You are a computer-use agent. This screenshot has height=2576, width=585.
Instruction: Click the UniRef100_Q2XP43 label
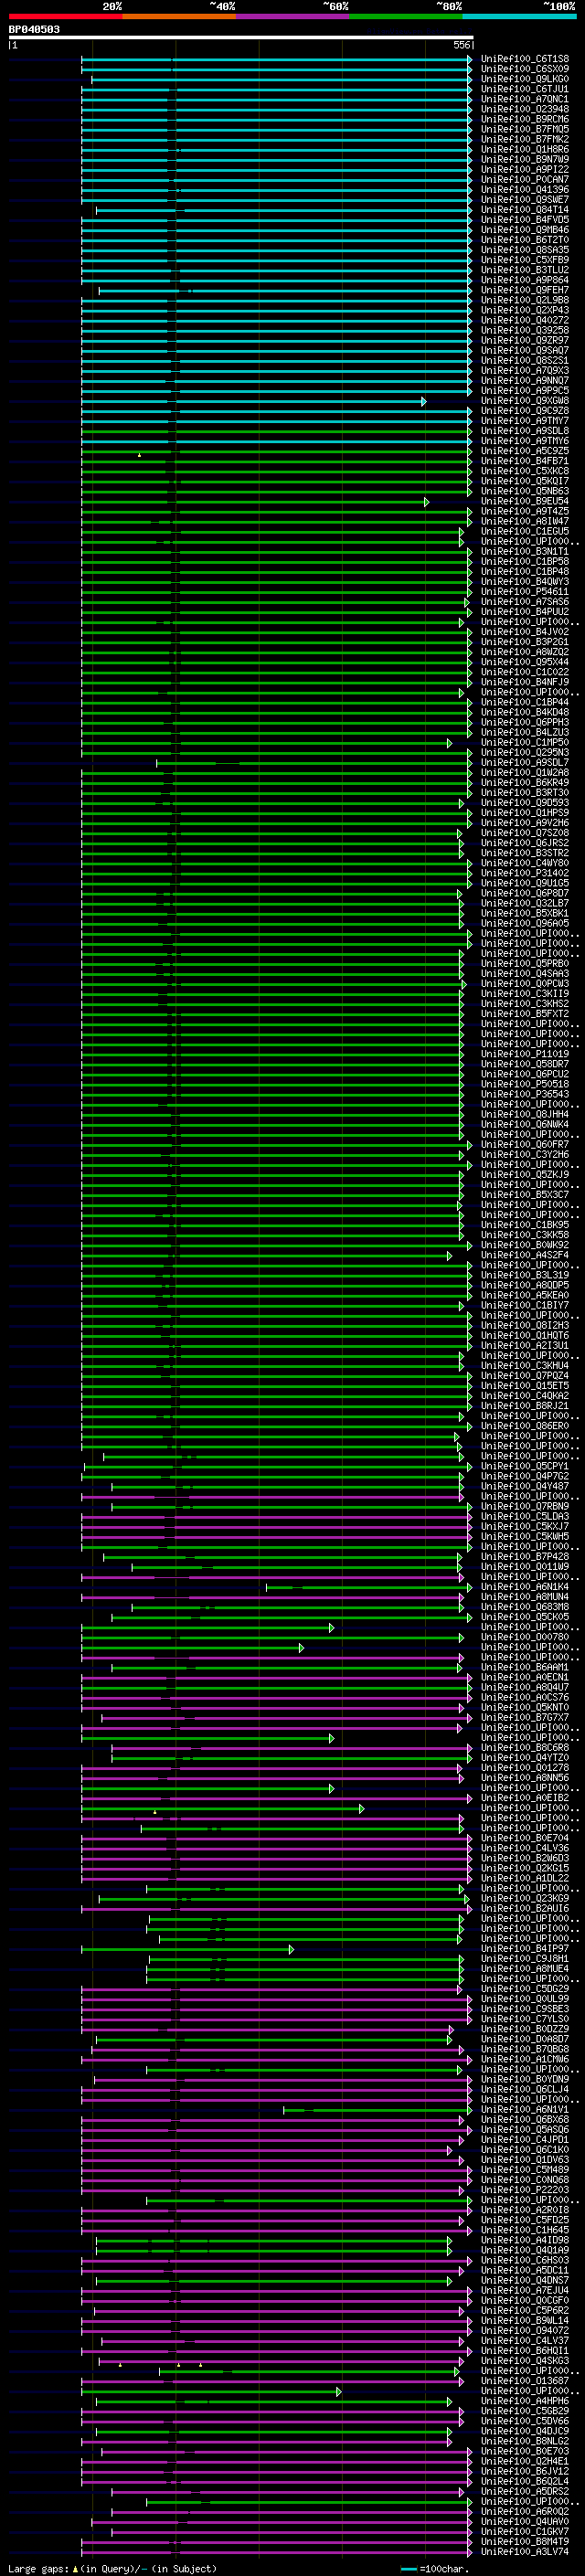(525, 310)
